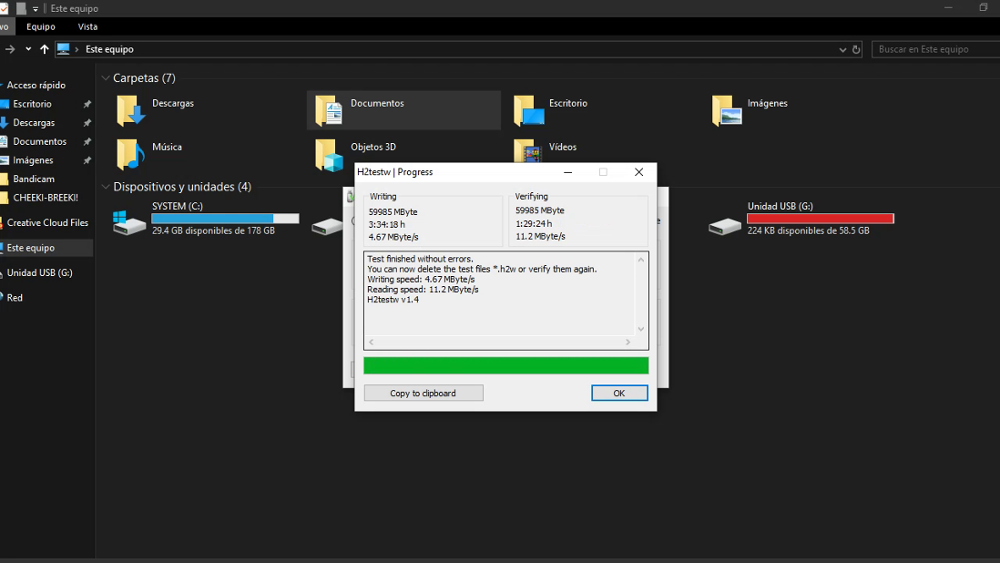Screen dimensions: 1000x563
Task: Click Verifying time value '1:29:24 h'
Action: point(534,224)
